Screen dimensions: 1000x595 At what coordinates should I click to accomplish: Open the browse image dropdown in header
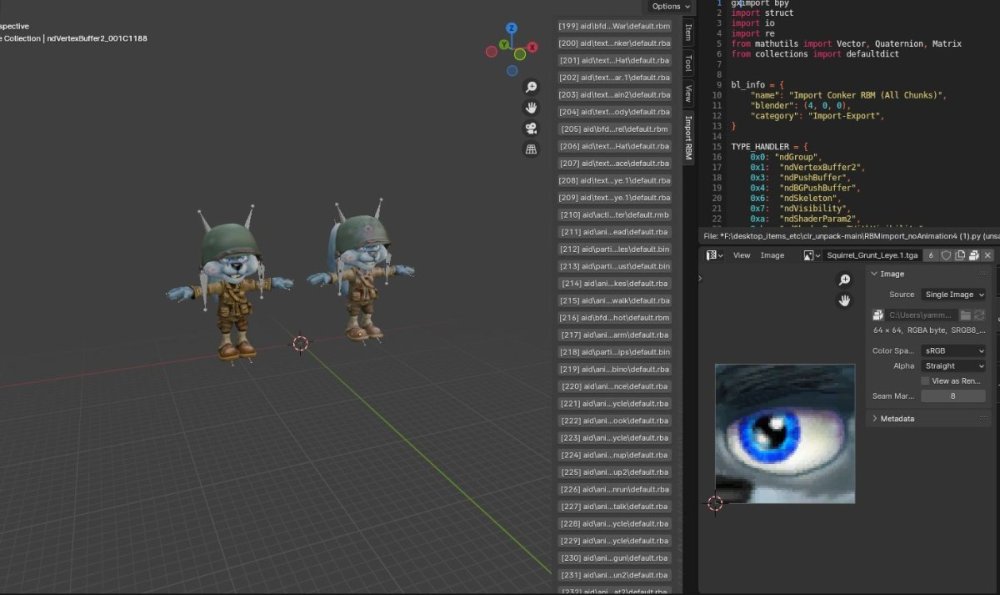[812, 255]
